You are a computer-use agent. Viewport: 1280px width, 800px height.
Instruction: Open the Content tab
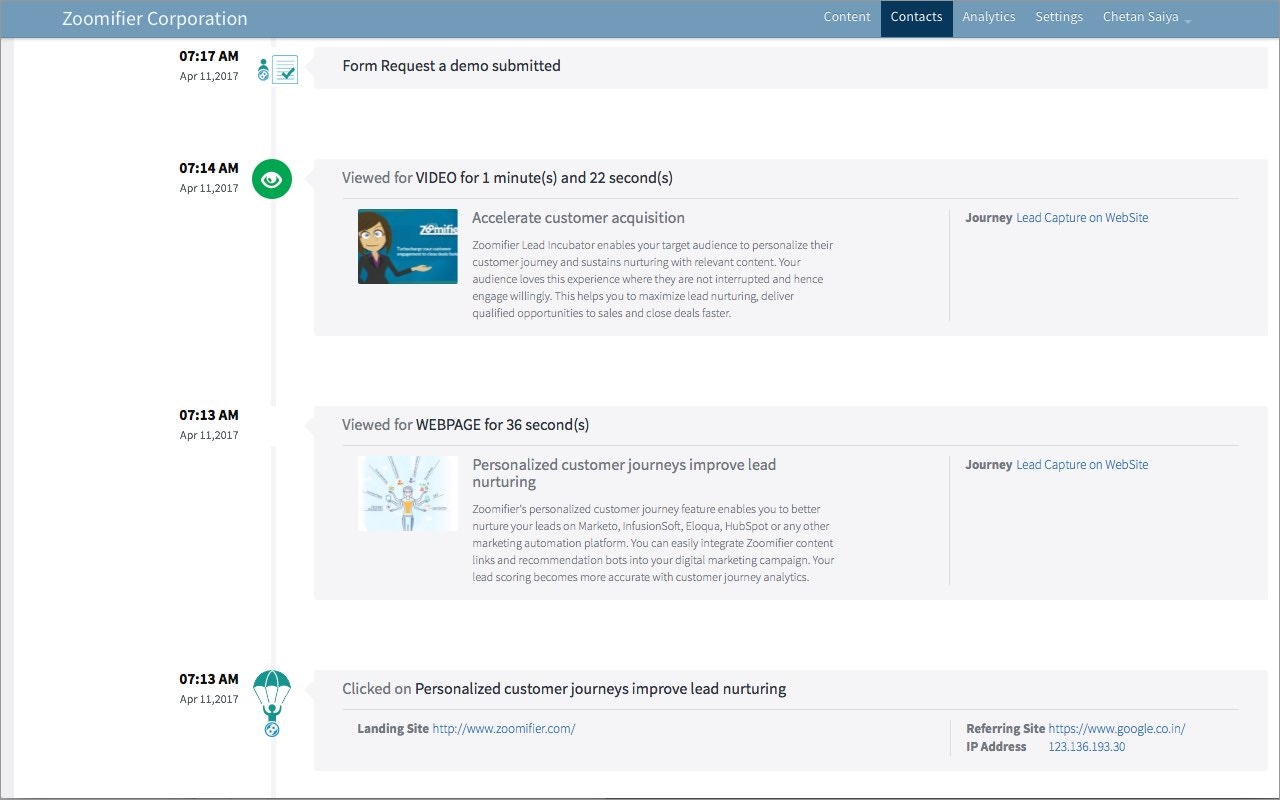pos(847,17)
